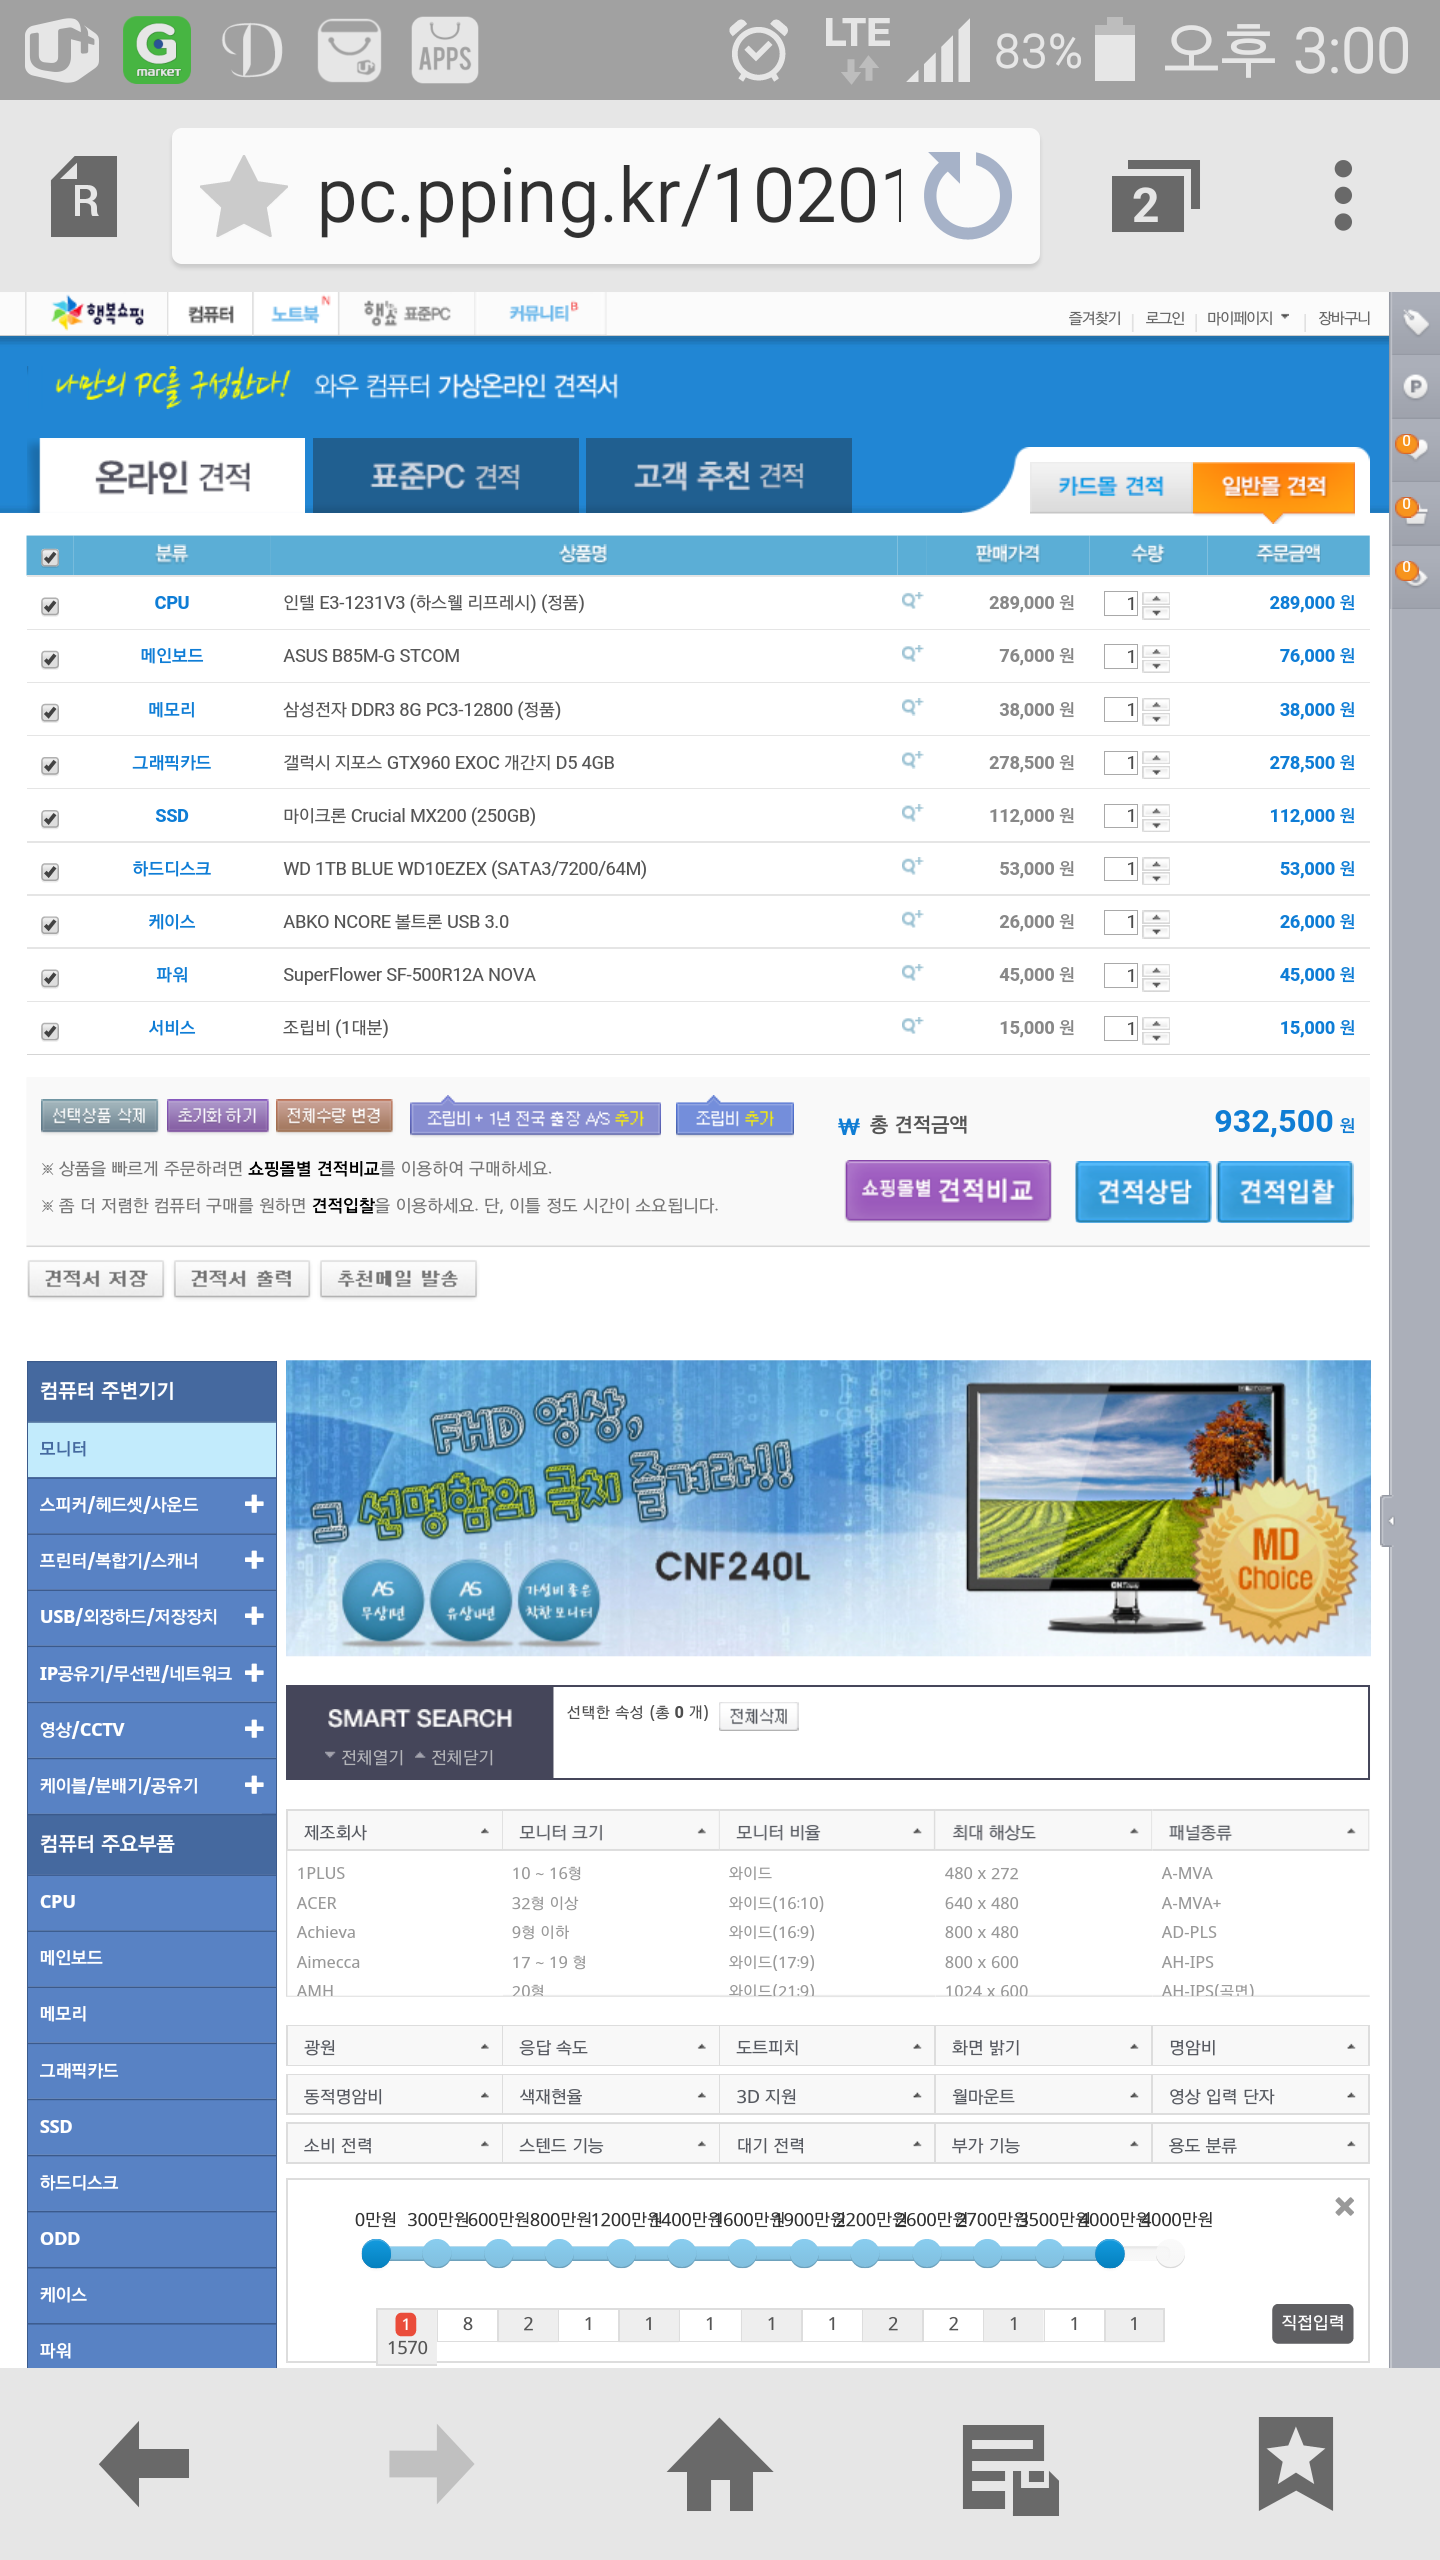Click the 1200만원 point on price slider
Screen dimensions: 1440x2560
pyautogui.click(x=621, y=2254)
